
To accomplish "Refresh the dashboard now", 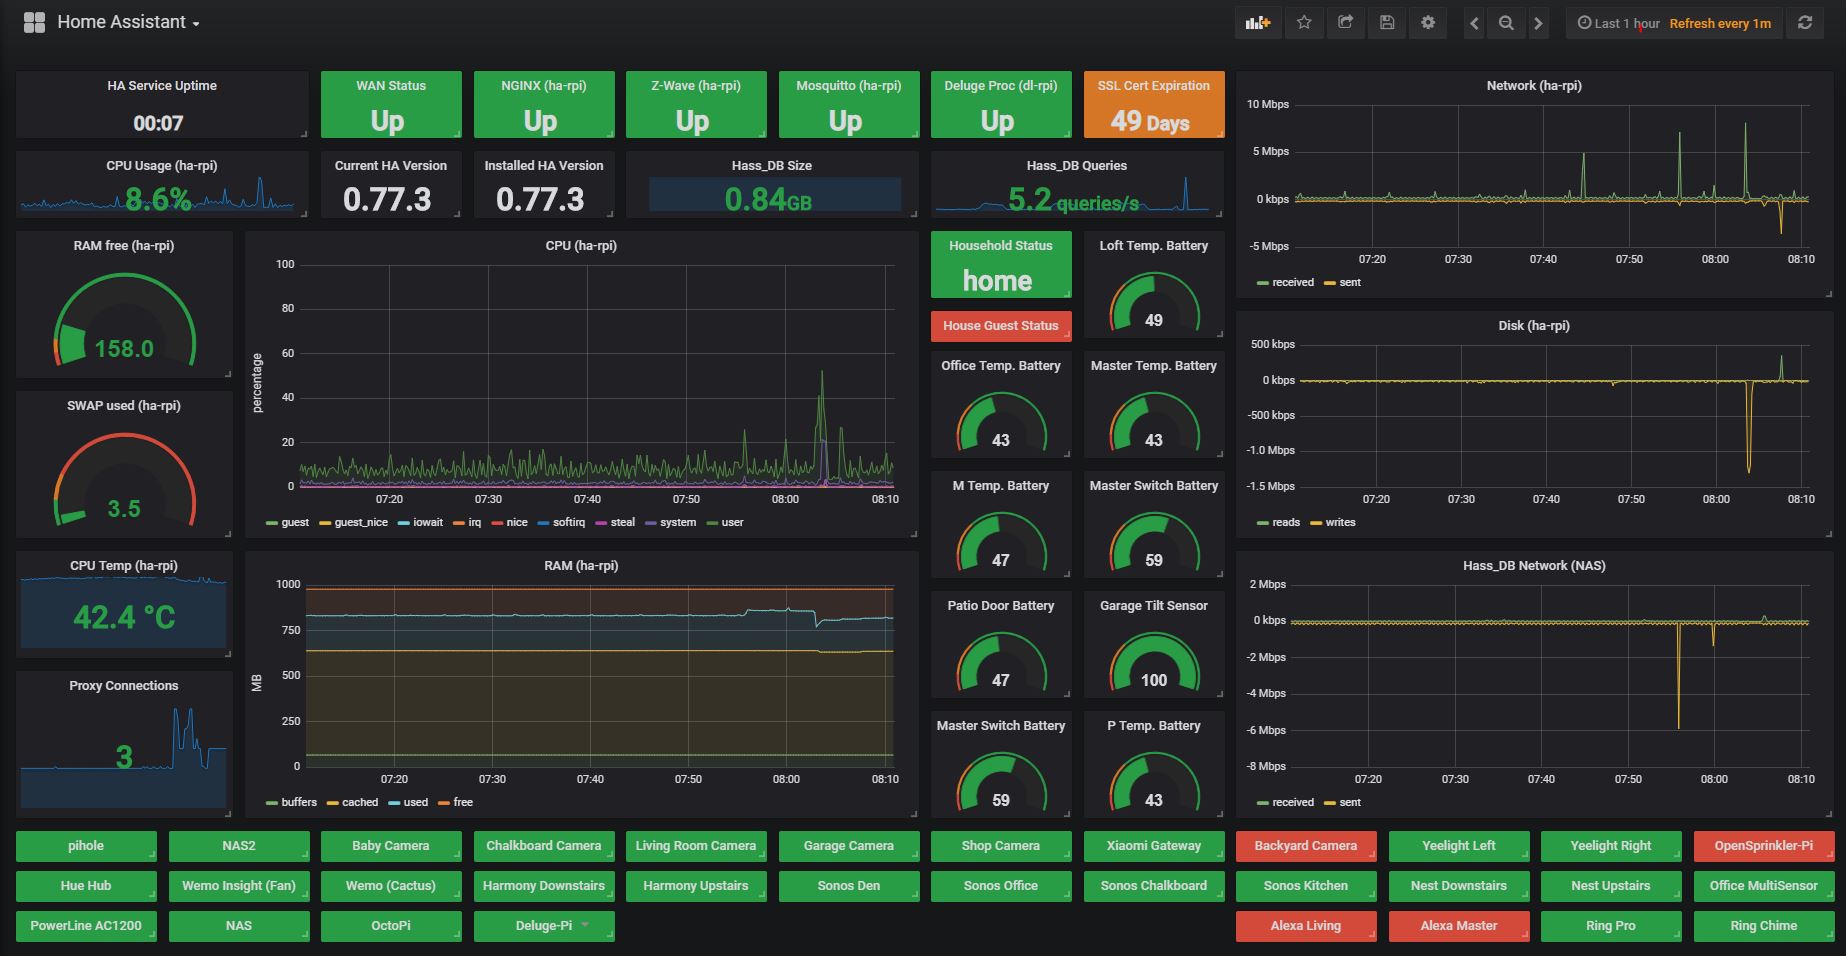I will (1805, 23).
